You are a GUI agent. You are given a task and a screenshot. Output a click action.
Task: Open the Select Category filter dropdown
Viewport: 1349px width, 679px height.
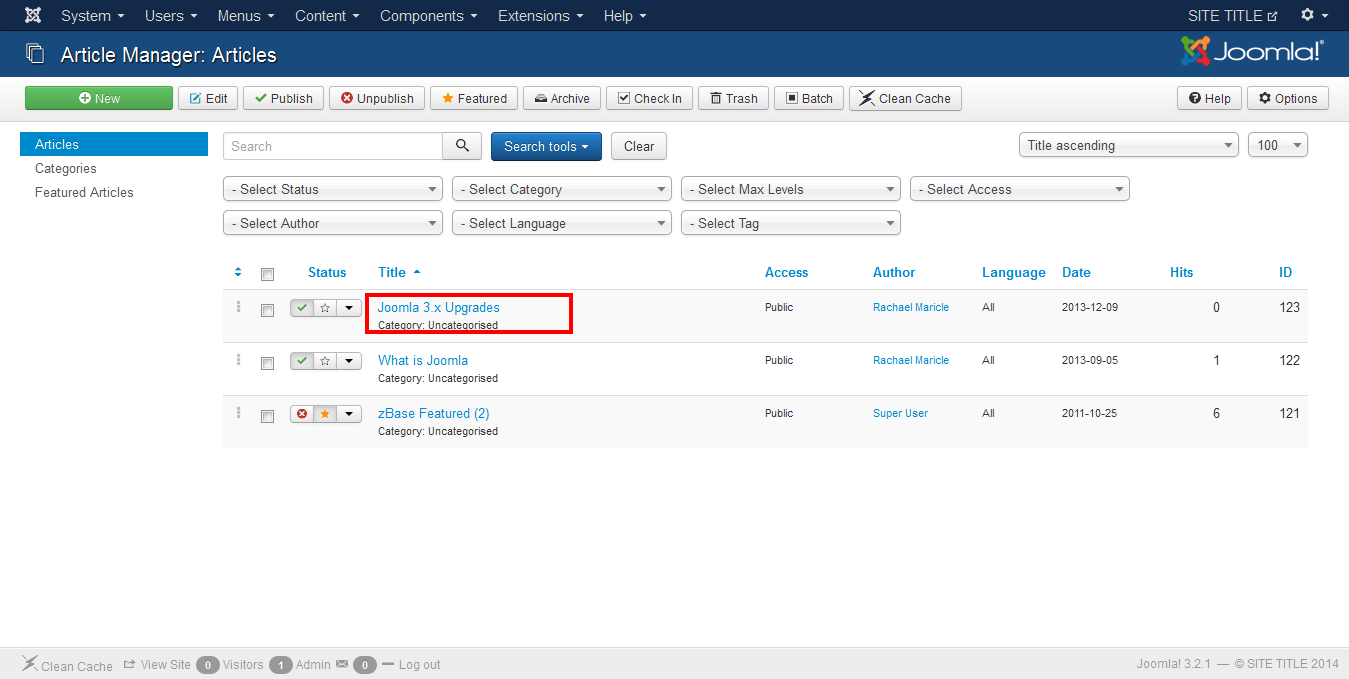point(562,189)
